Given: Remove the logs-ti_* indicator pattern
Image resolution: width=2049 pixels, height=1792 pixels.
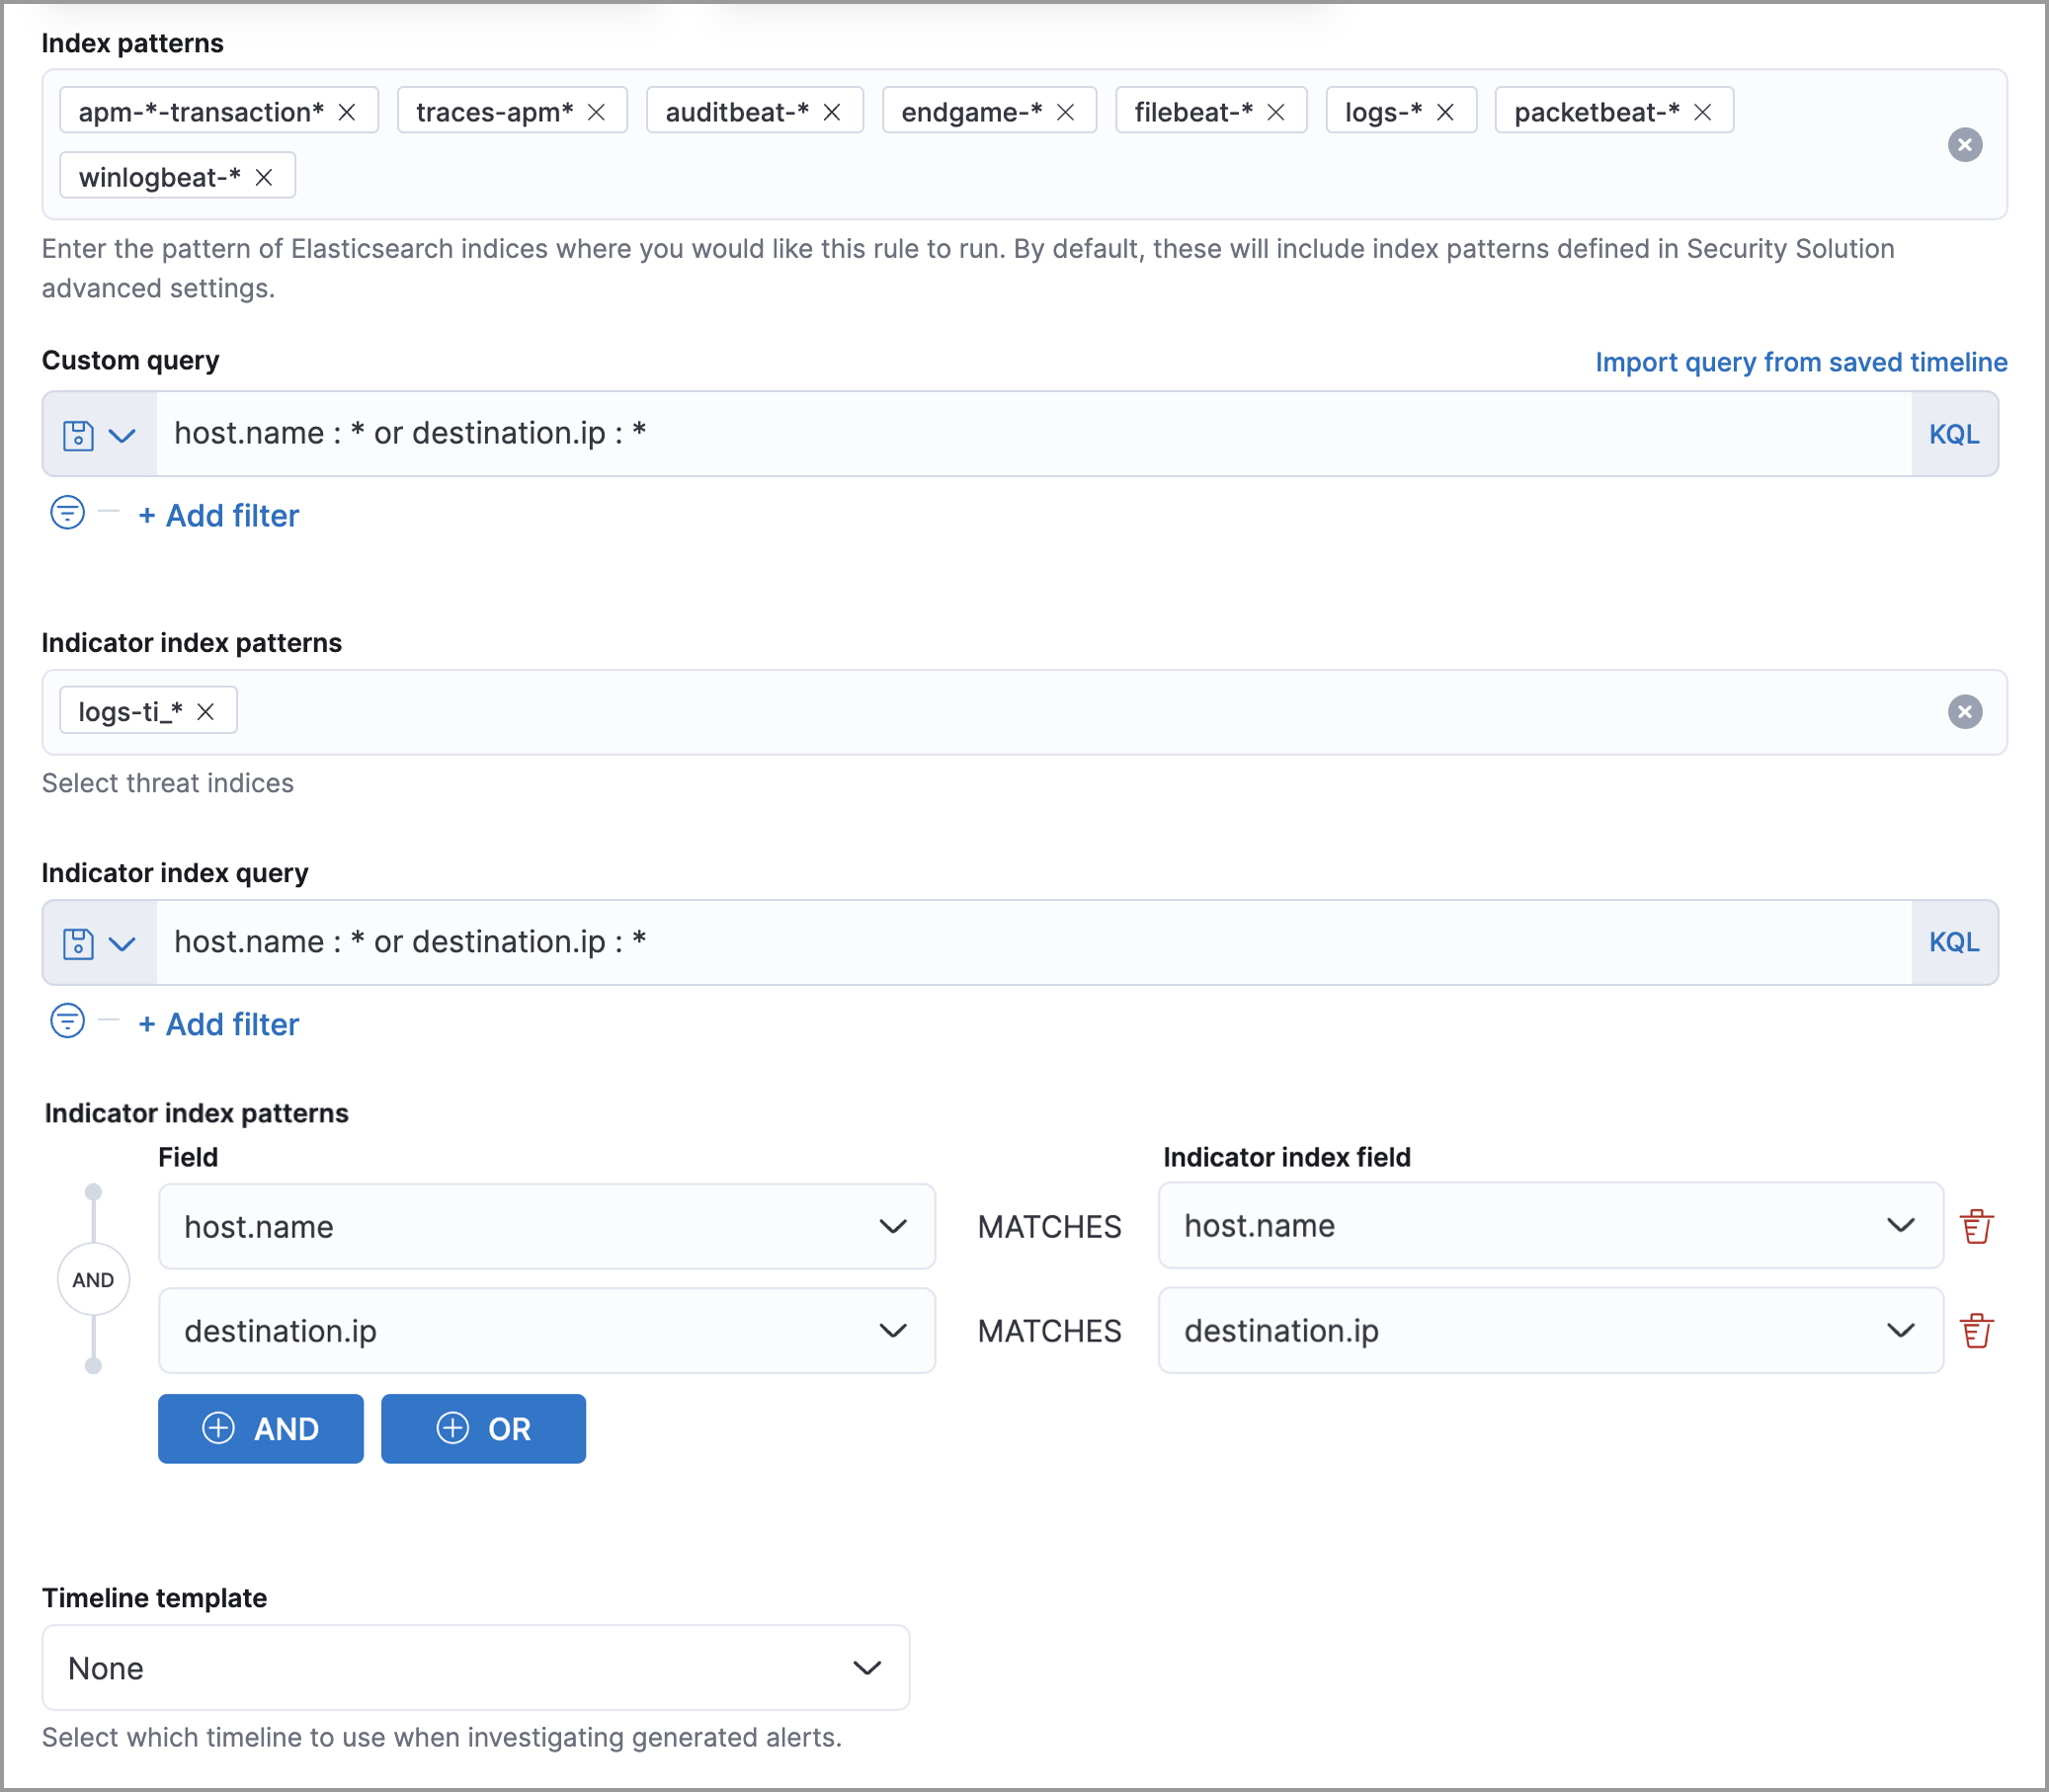Looking at the screenshot, I should [206, 711].
